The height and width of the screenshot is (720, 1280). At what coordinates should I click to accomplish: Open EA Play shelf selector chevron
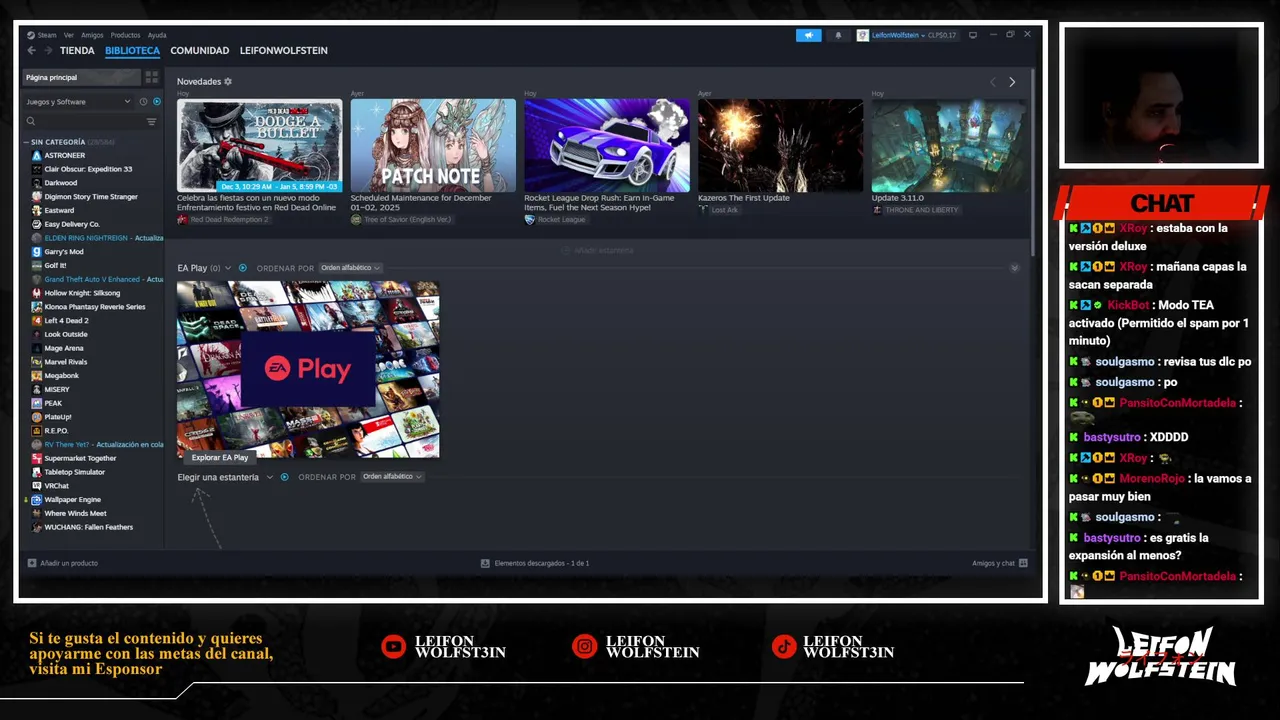click(x=228, y=268)
